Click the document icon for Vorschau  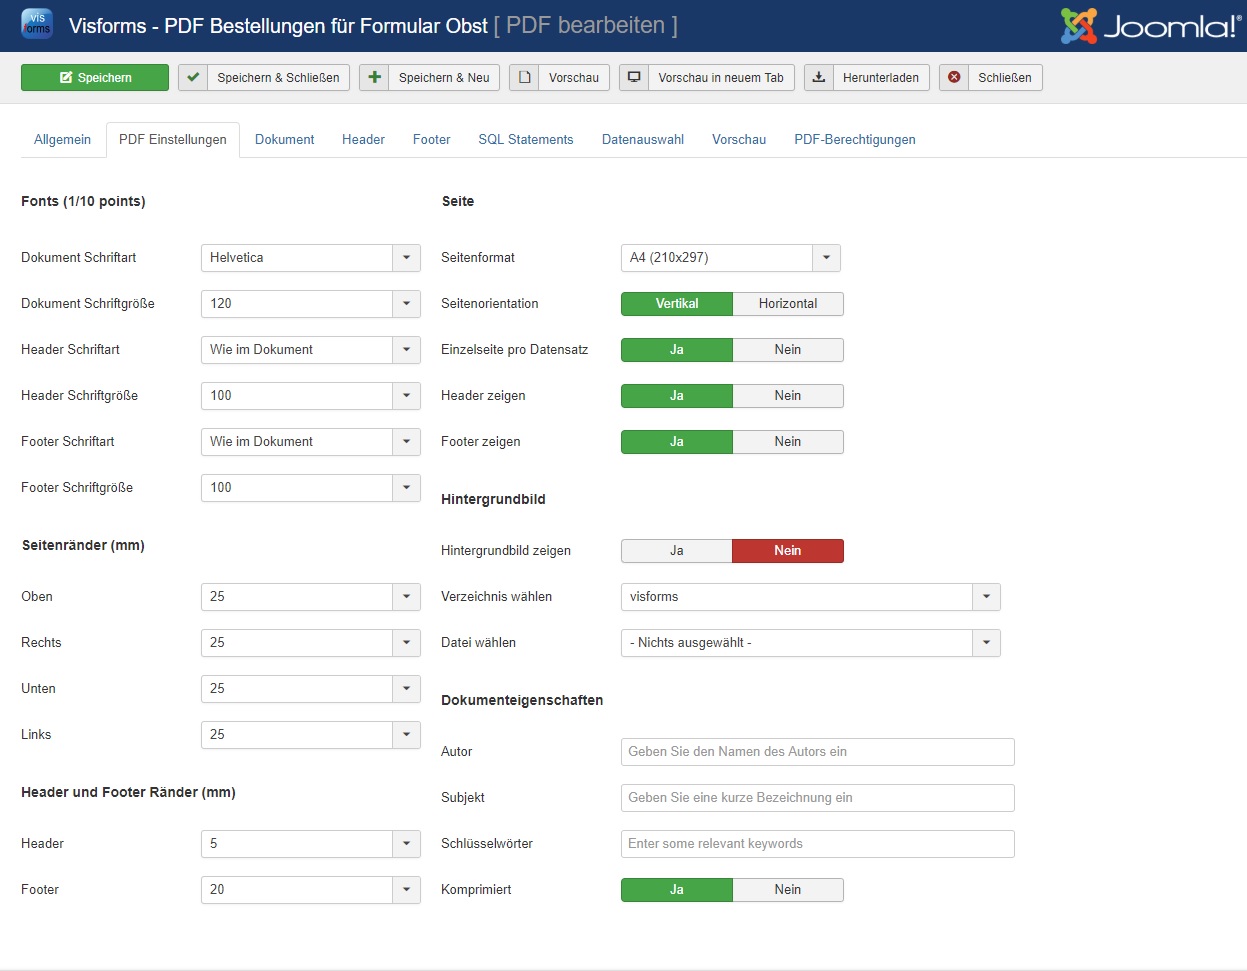[x=524, y=78]
